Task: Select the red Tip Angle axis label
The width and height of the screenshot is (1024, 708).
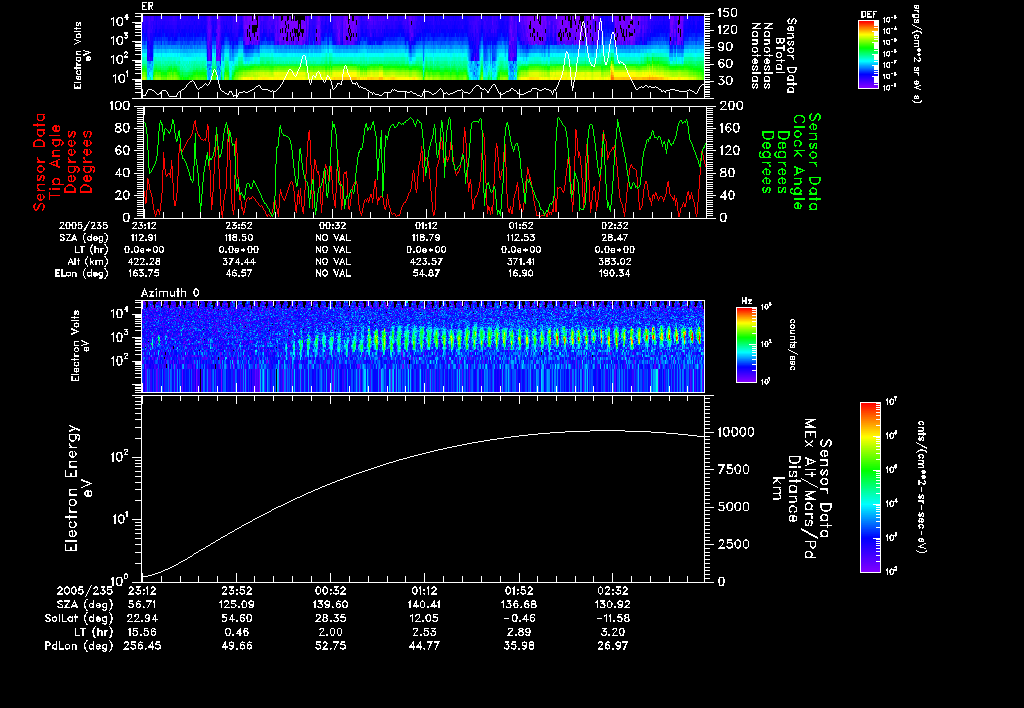Action: click(x=59, y=160)
